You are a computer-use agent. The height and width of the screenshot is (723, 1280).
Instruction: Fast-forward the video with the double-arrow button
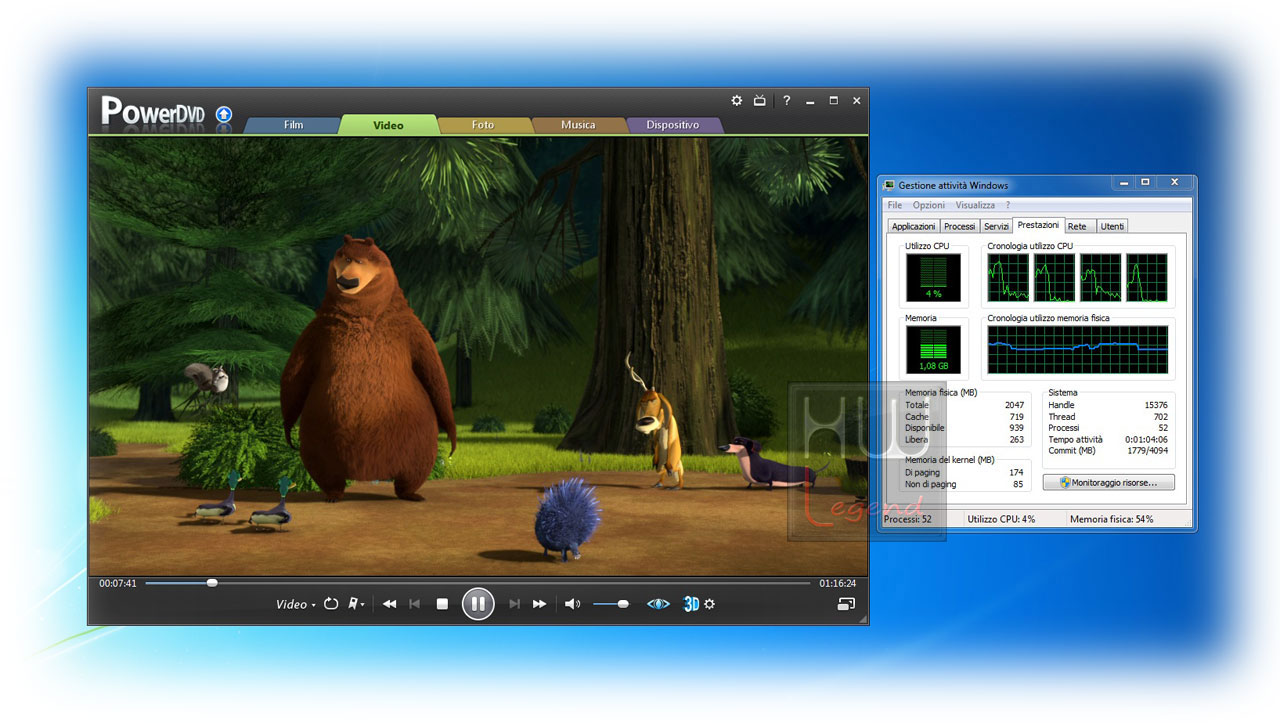point(539,604)
